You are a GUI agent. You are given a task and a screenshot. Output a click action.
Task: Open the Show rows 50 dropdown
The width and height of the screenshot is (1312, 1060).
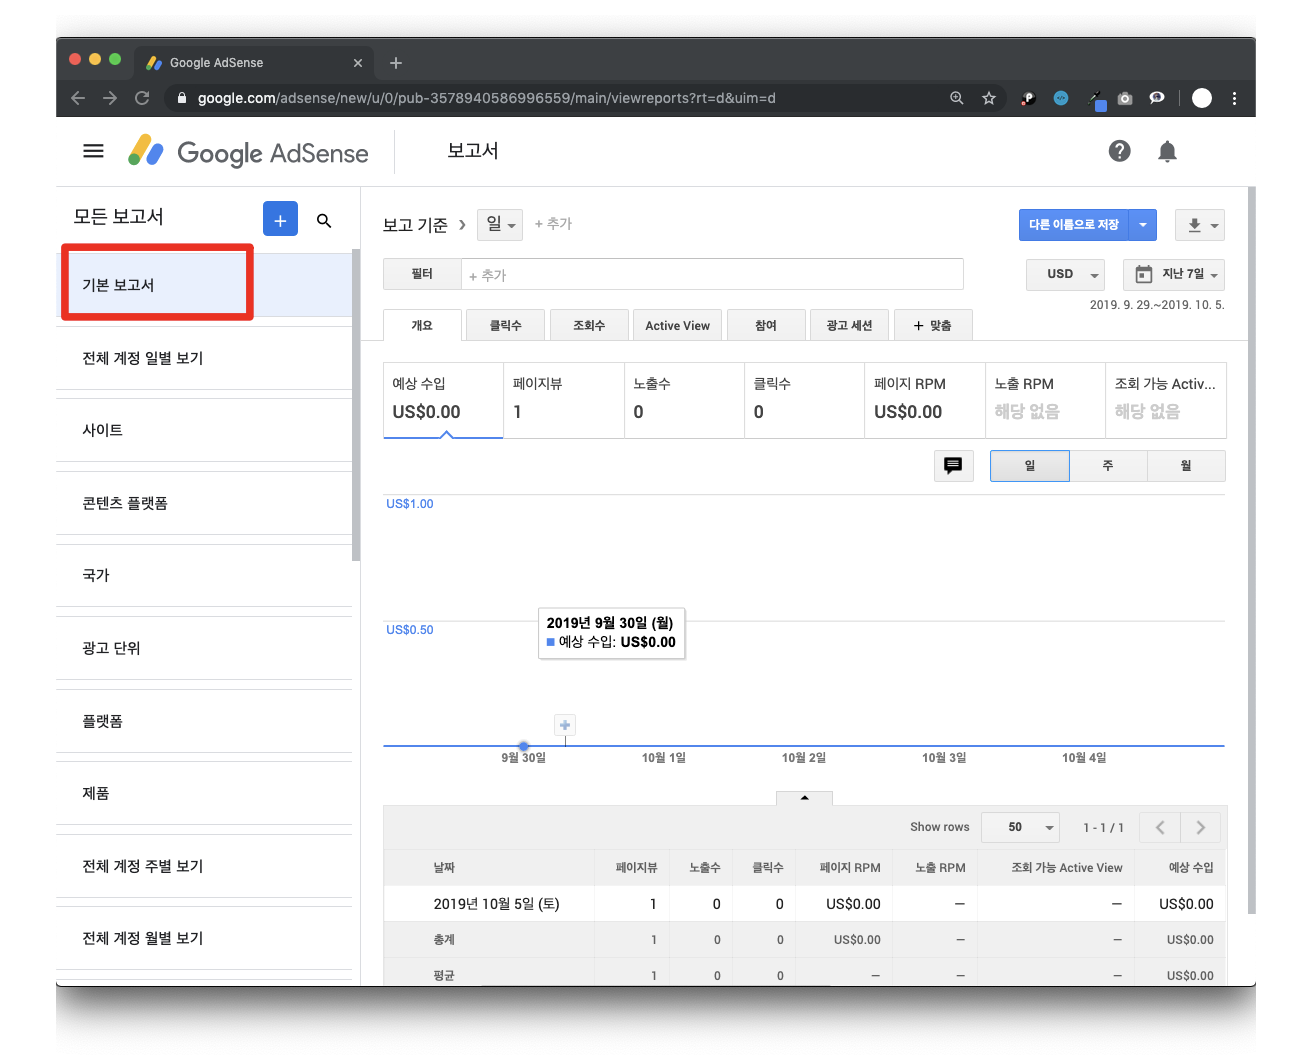(x=1020, y=827)
